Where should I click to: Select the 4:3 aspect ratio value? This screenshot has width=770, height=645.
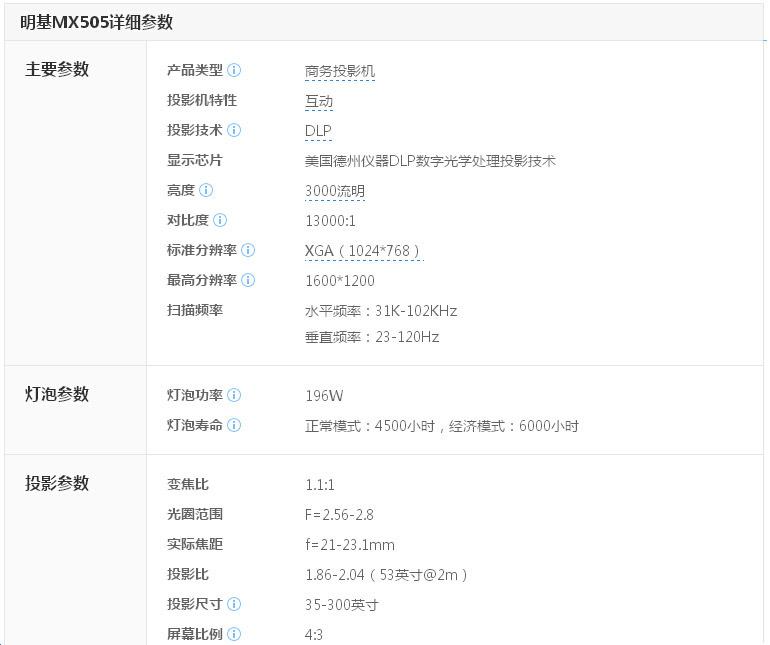click(x=314, y=635)
